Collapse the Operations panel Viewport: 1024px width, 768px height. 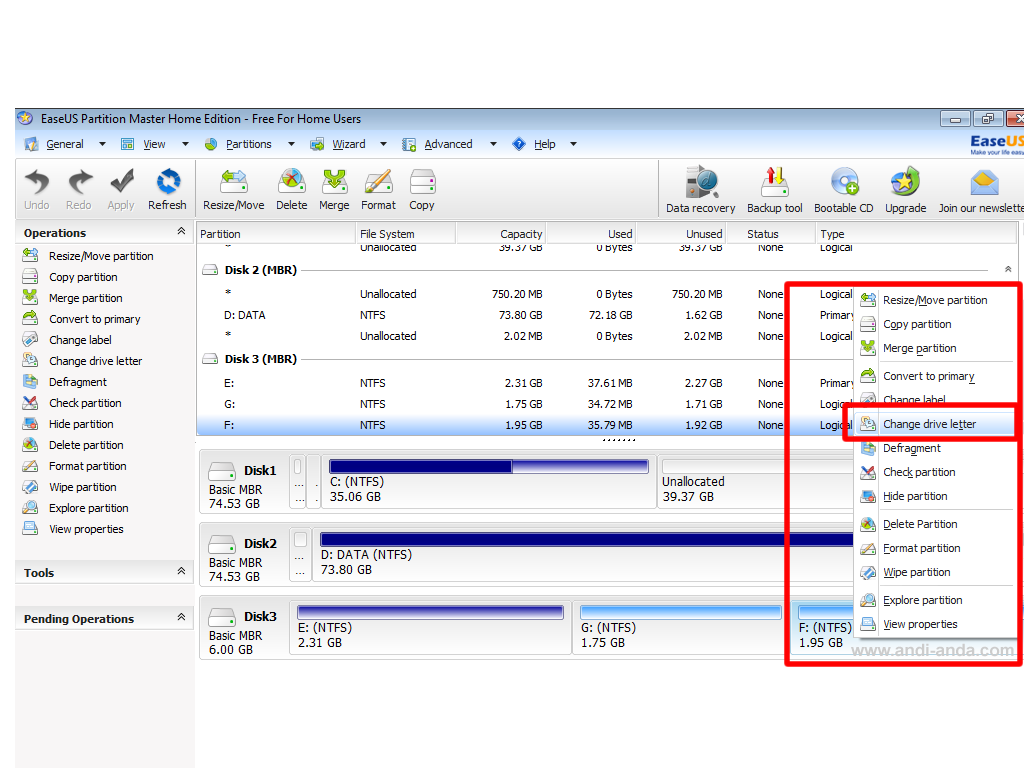tap(182, 231)
